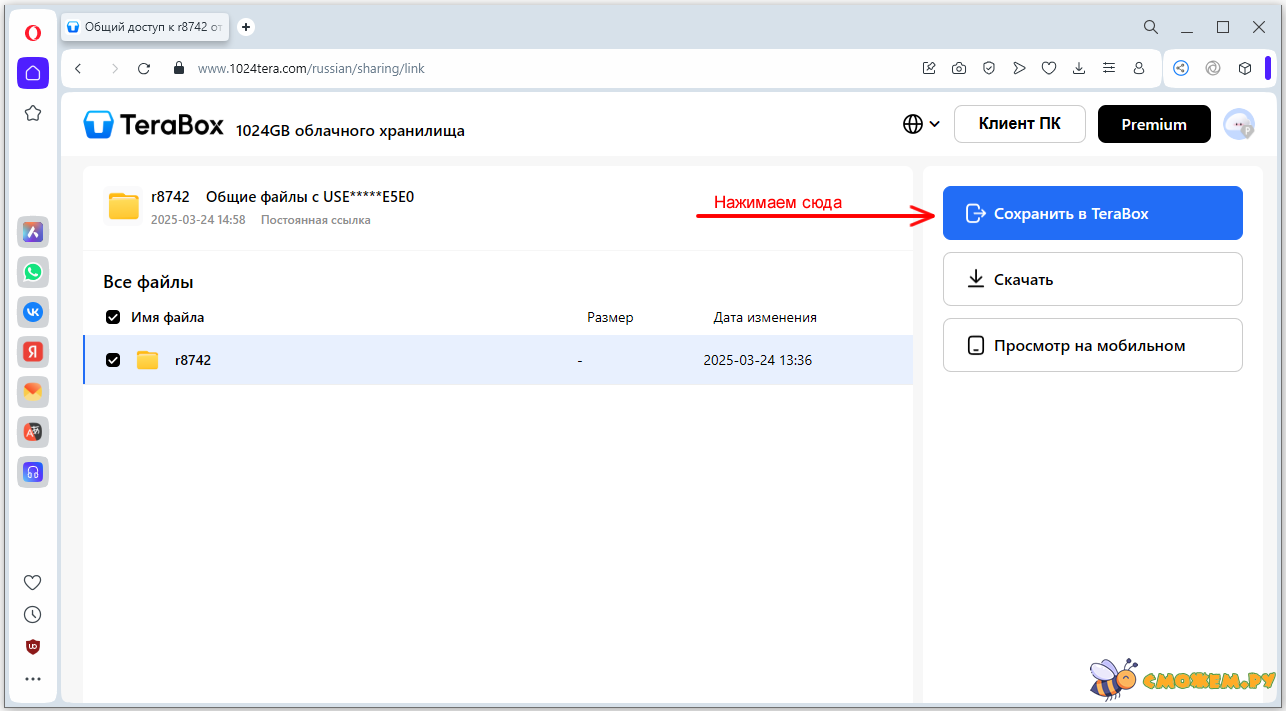This screenshot has height=711, width=1286.
Task: Reload the page
Action: (144, 68)
